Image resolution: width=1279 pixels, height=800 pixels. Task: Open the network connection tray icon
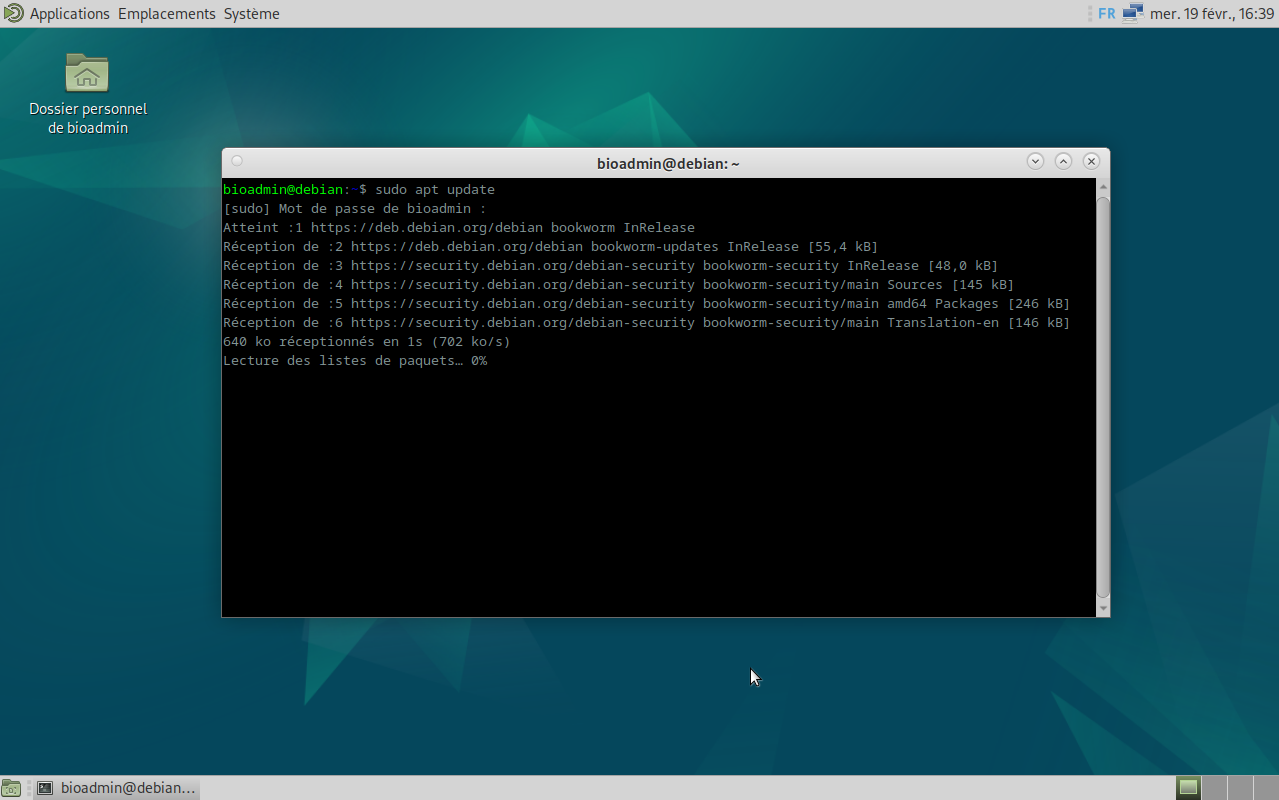[1132, 14]
